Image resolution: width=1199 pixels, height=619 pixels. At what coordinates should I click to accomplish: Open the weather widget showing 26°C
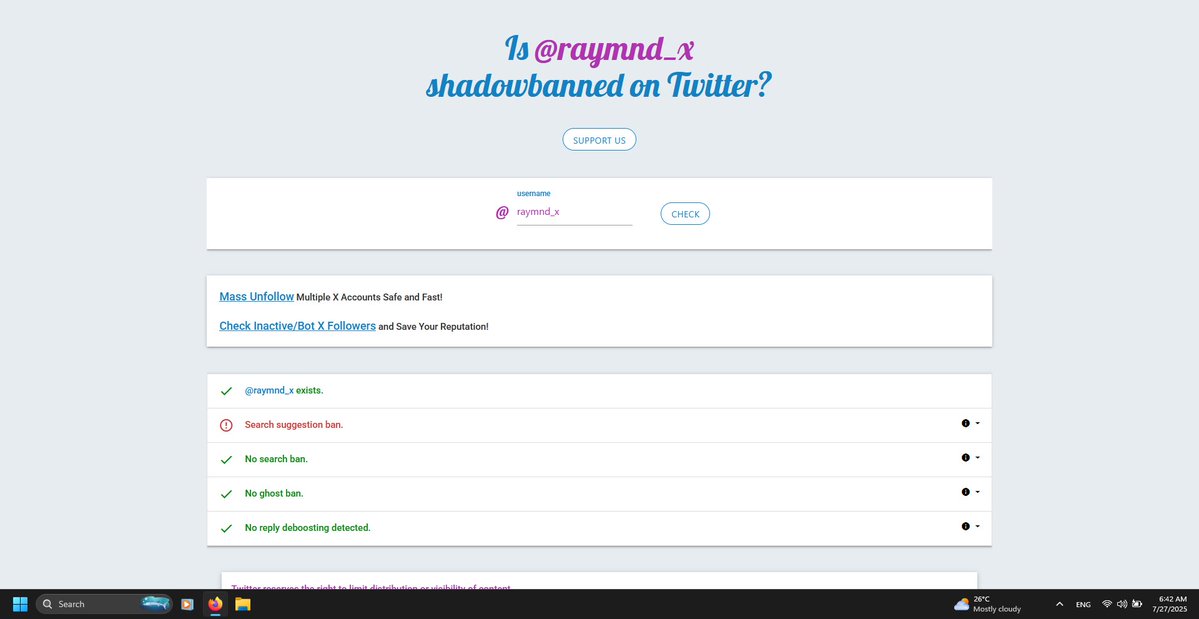tap(987, 604)
